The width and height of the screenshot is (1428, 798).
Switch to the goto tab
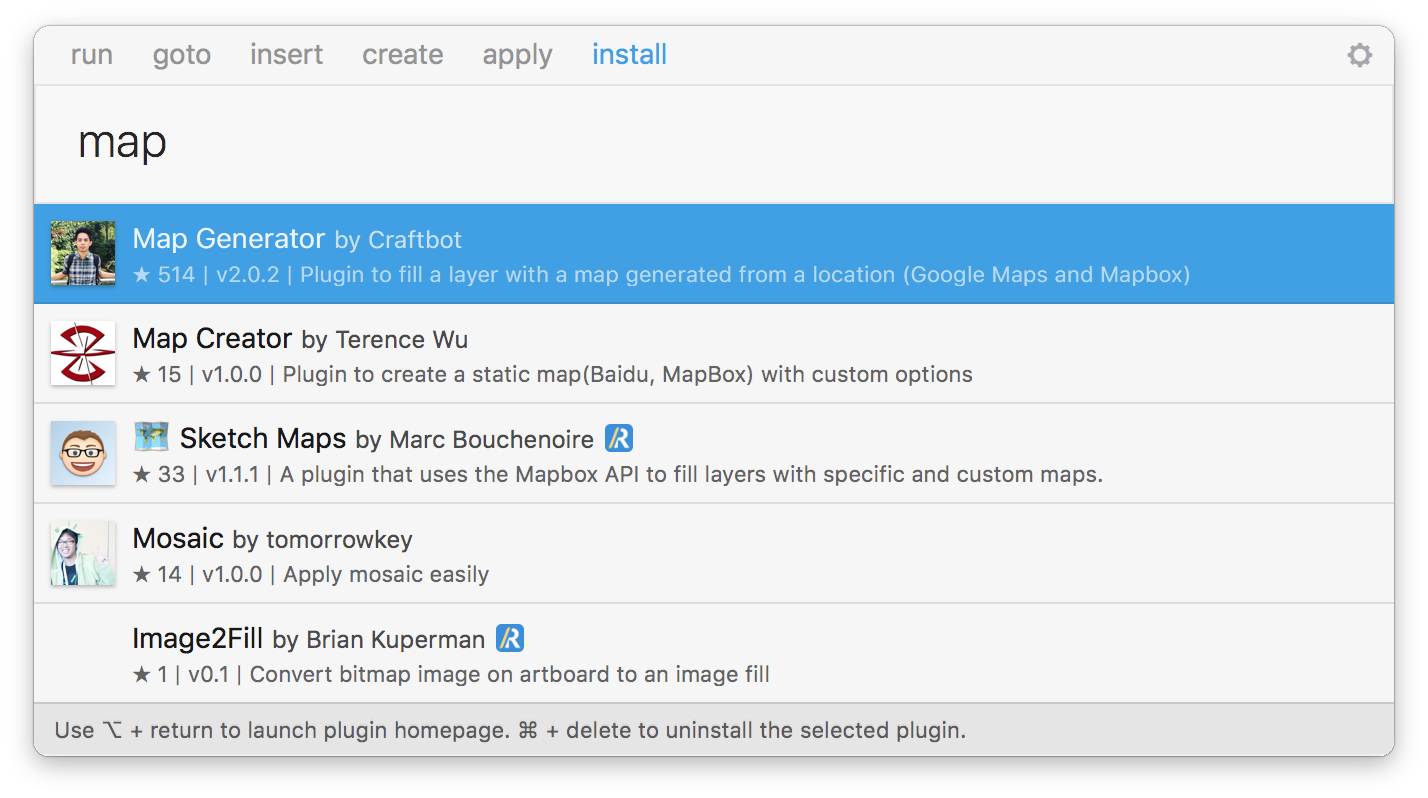(x=181, y=55)
